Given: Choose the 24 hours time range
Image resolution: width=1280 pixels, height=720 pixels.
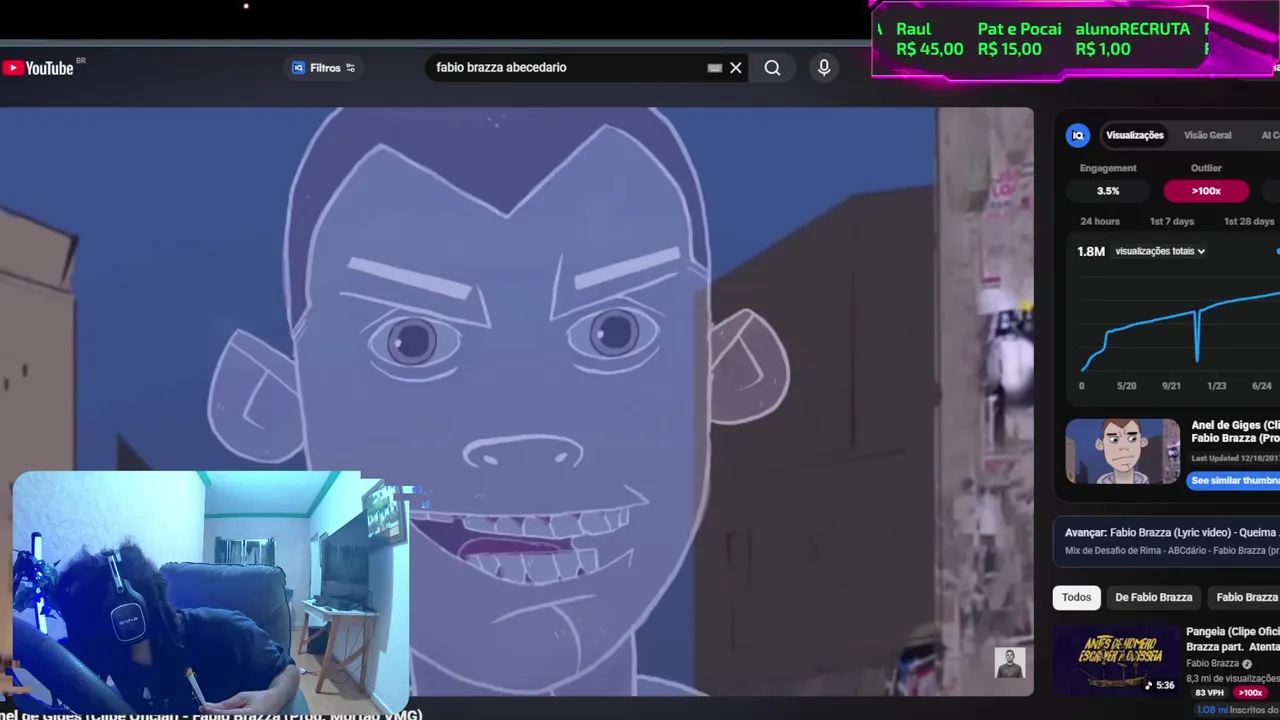Looking at the screenshot, I should pyautogui.click(x=1100, y=221).
